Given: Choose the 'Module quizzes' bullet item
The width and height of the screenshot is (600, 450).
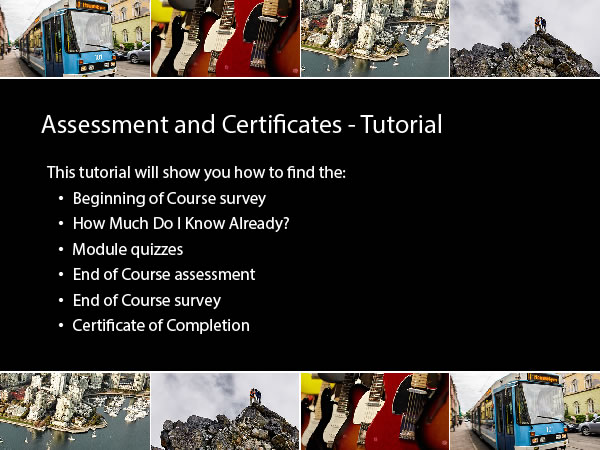Looking at the screenshot, I should tap(127, 249).
